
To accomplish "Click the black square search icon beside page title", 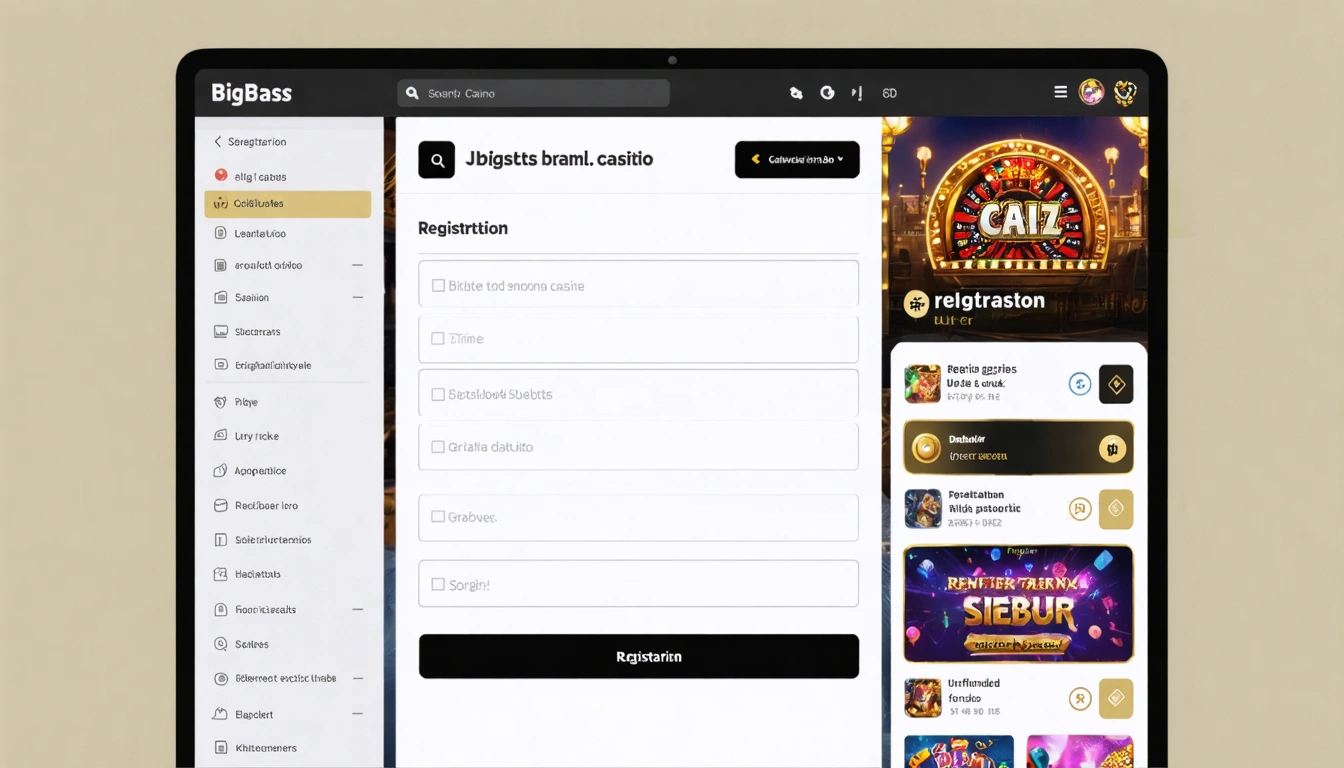I will (436, 159).
